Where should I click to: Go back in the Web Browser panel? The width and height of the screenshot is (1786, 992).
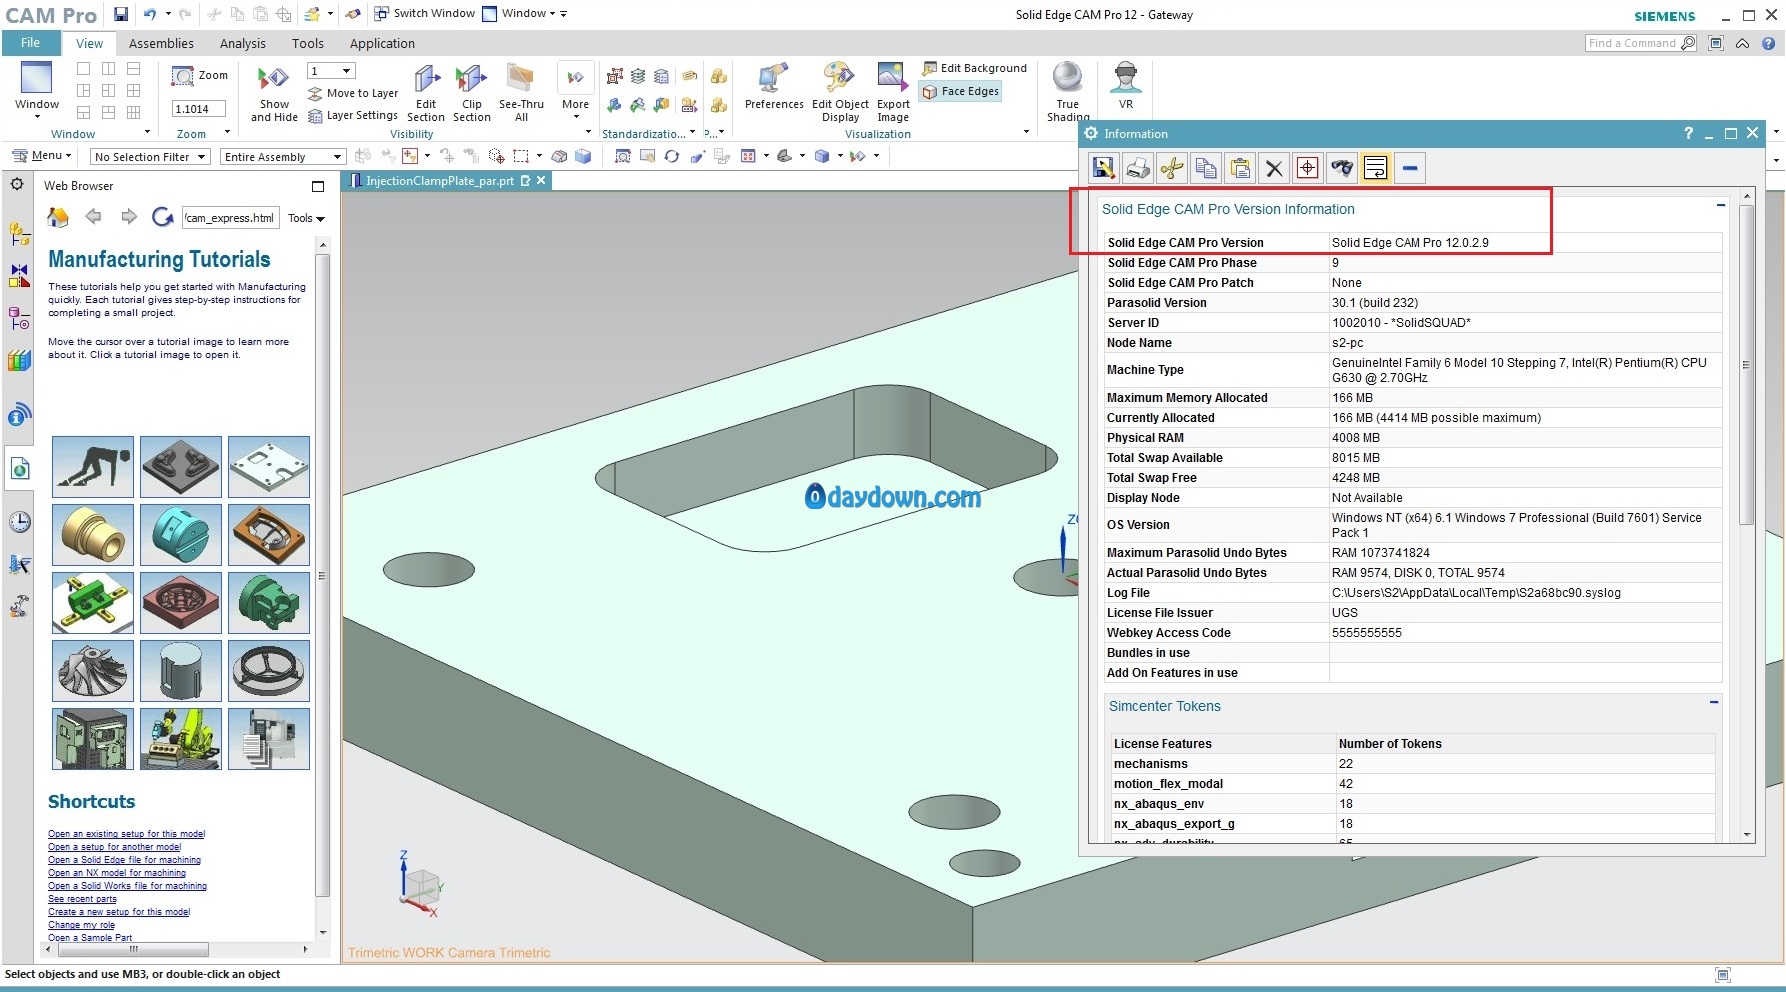click(93, 217)
